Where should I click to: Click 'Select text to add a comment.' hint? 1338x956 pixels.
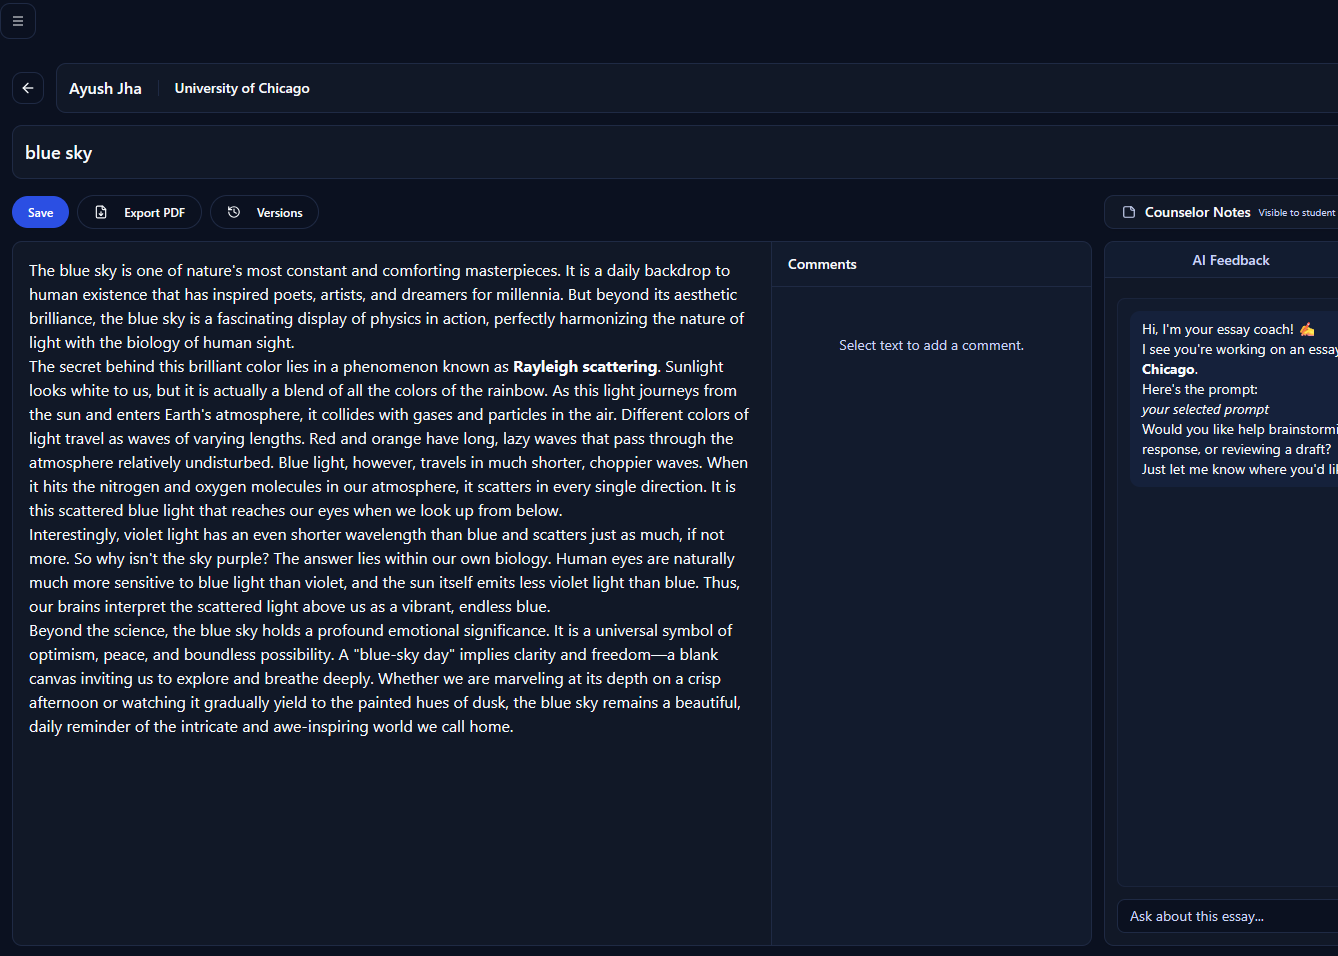coord(931,345)
